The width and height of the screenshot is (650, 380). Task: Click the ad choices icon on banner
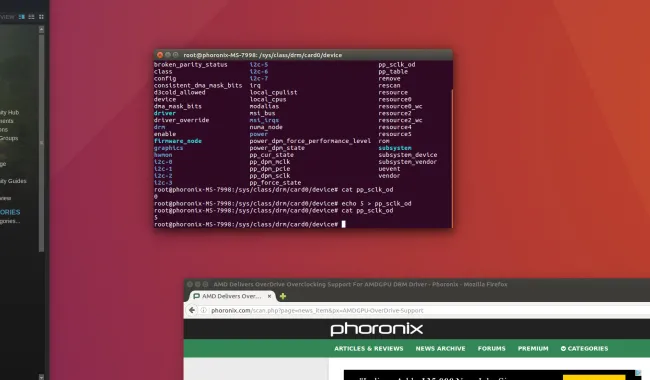pyautogui.click(x=638, y=373)
